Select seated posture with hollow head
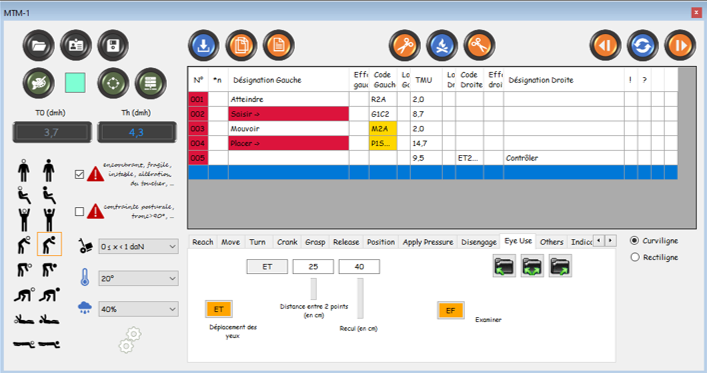The width and height of the screenshot is (707, 373). pos(24,195)
